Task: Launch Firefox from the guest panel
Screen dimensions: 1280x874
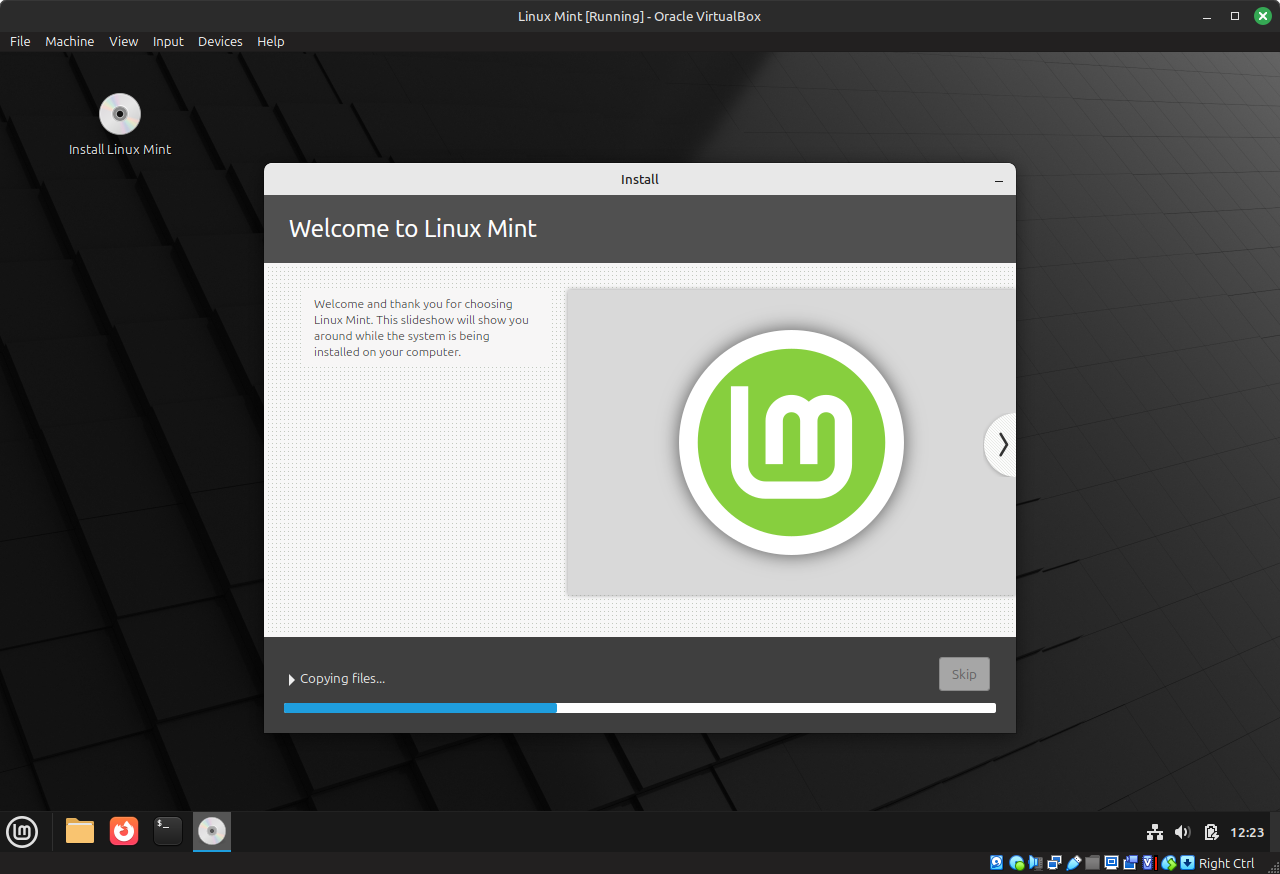Action: 124,831
